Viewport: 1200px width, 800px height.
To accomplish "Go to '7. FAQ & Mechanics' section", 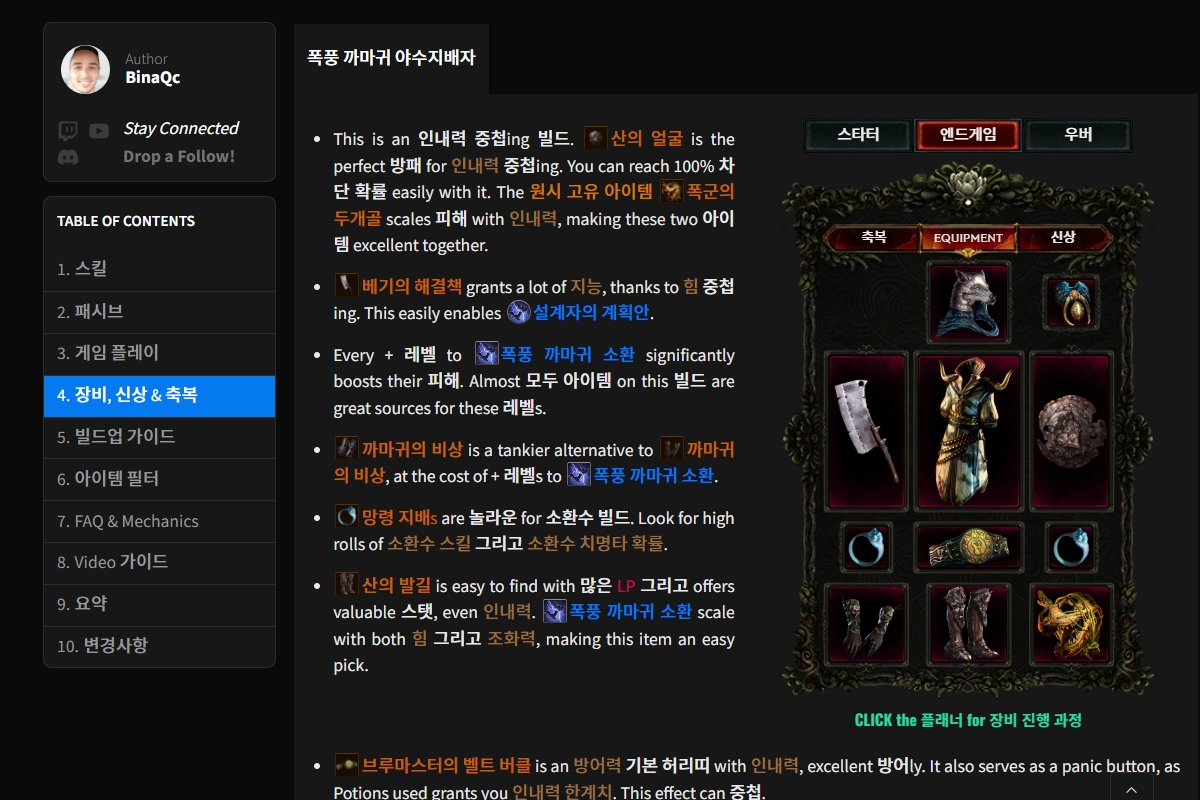I will pos(159,521).
